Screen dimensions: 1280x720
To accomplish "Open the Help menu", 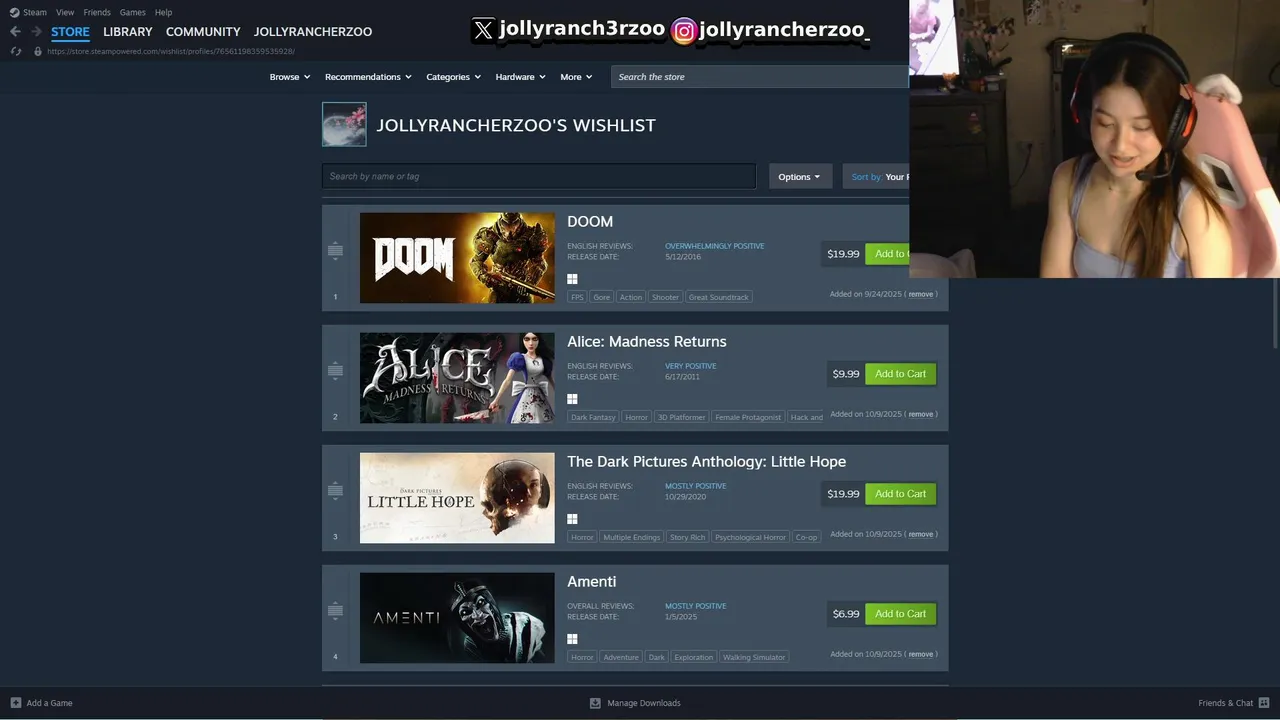I will 163,12.
